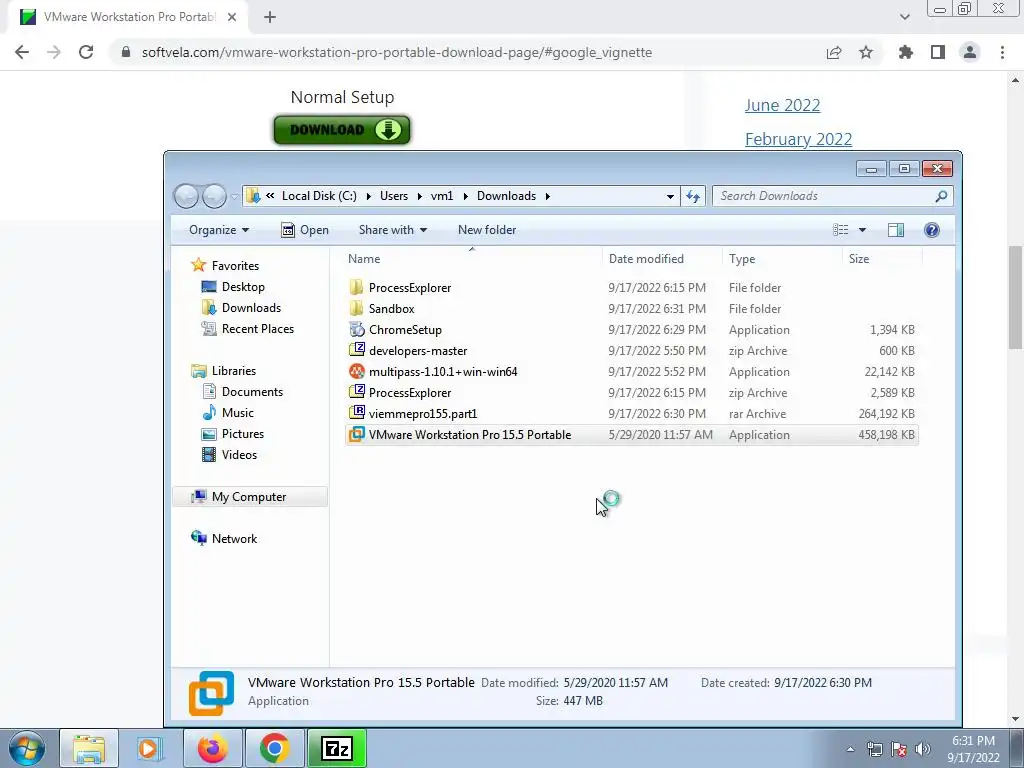Open the February 2022 archive link

pos(799,139)
